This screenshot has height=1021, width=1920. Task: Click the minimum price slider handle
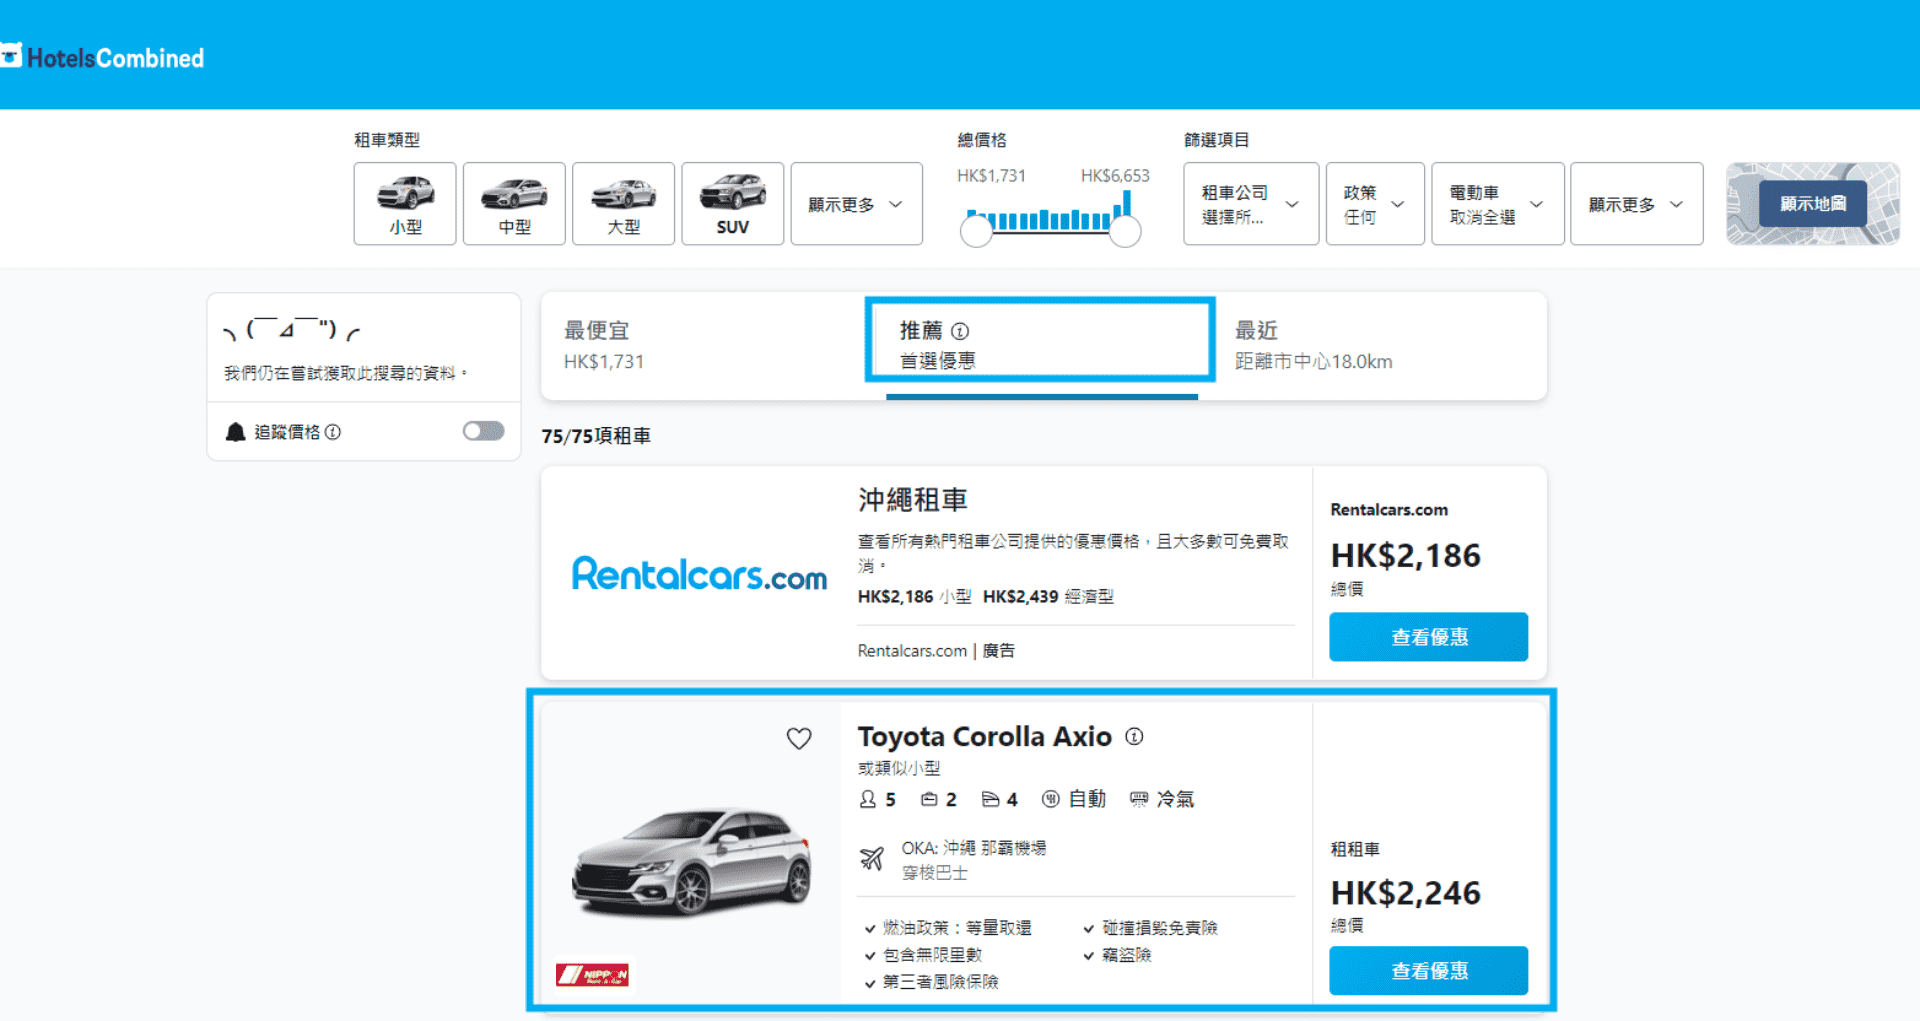click(976, 231)
